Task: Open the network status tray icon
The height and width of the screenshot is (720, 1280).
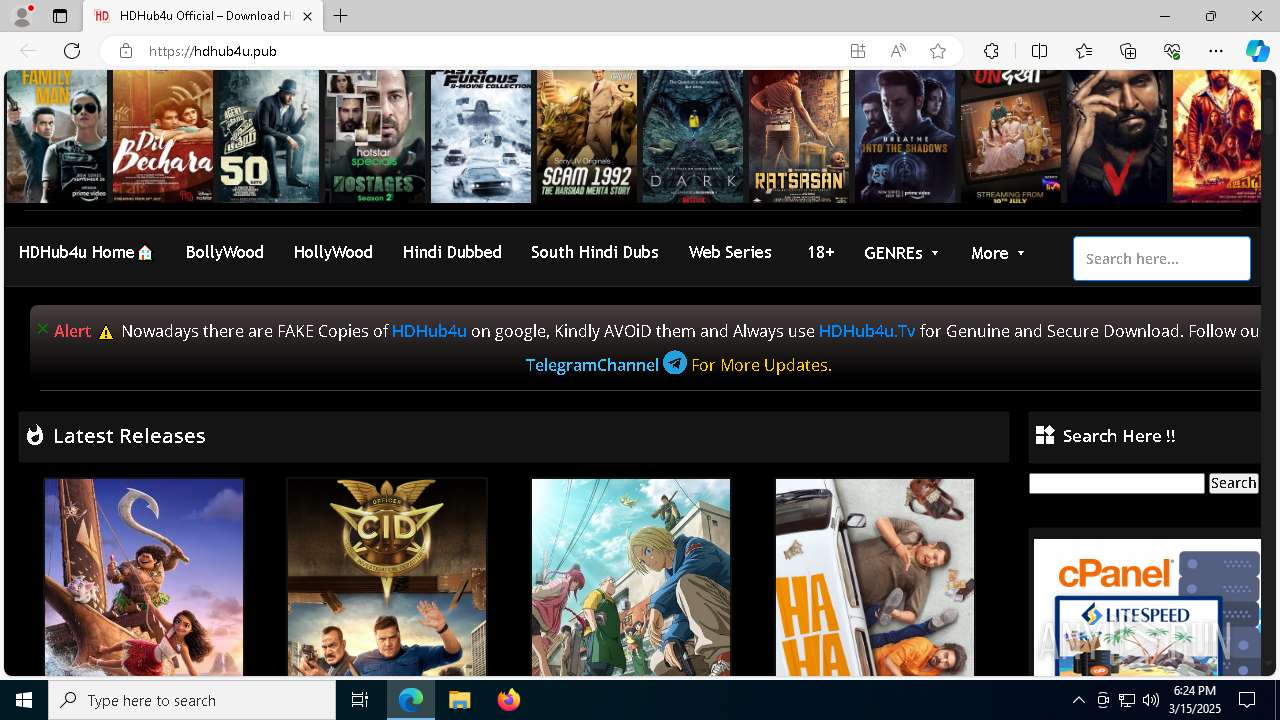Action: [x=1127, y=700]
